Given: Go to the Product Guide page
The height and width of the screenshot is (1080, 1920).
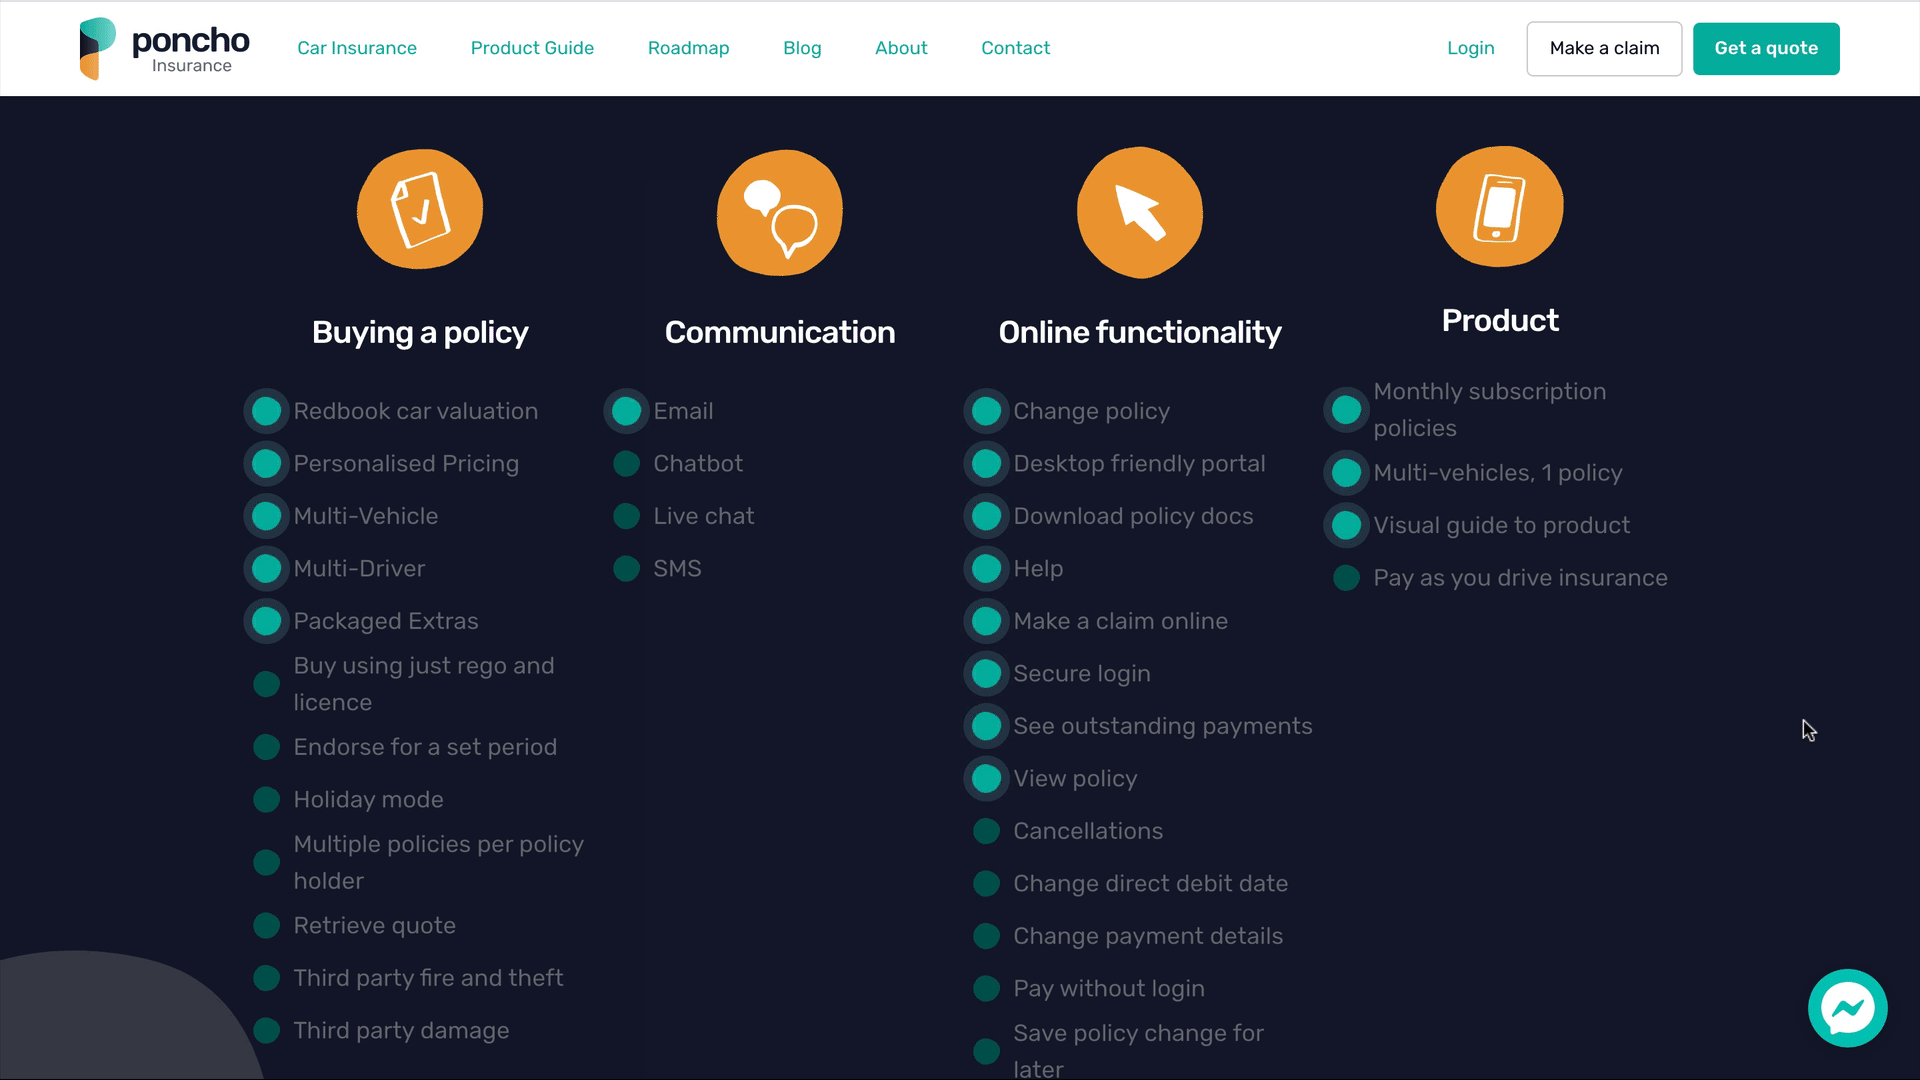Looking at the screenshot, I should pyautogui.click(x=532, y=48).
